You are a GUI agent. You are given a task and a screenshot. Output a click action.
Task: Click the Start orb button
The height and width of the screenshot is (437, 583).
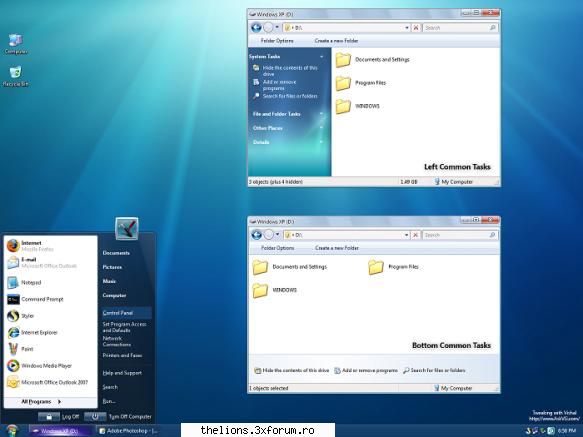pos(12,430)
